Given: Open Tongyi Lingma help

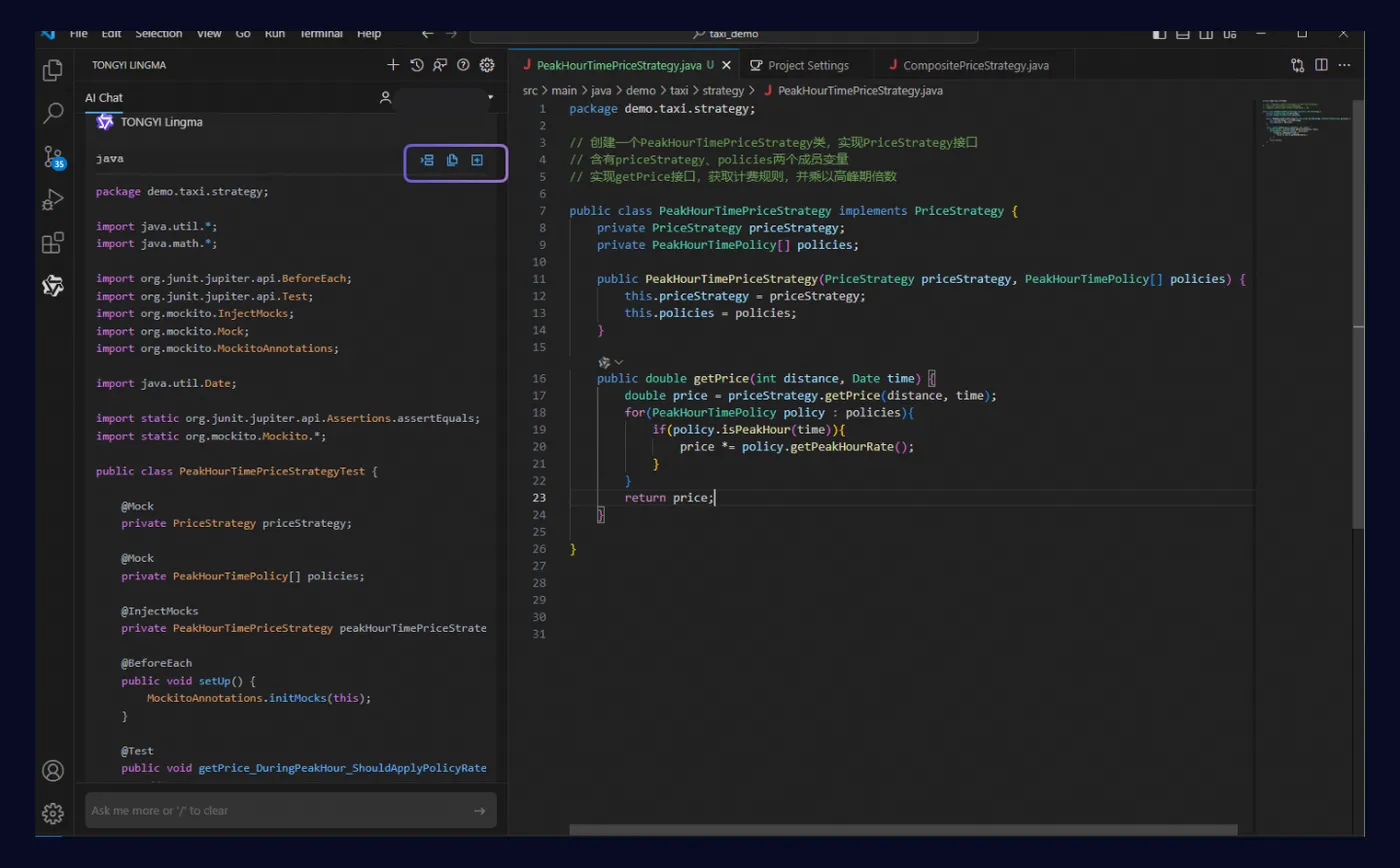Looking at the screenshot, I should coord(463,65).
